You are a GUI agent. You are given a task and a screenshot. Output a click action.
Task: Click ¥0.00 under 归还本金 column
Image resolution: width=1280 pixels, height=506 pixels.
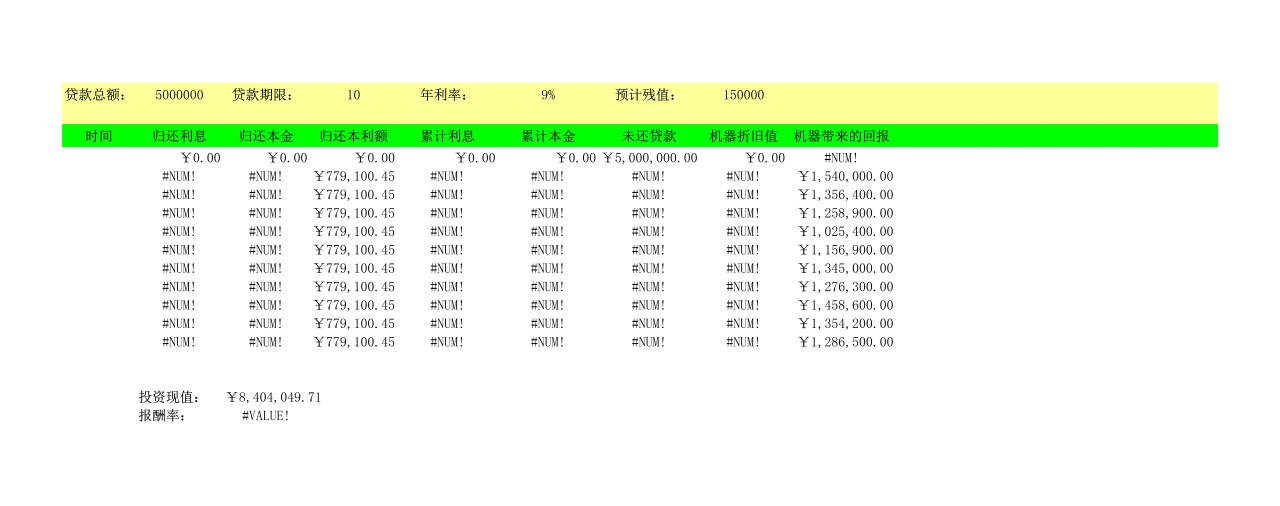pos(287,158)
